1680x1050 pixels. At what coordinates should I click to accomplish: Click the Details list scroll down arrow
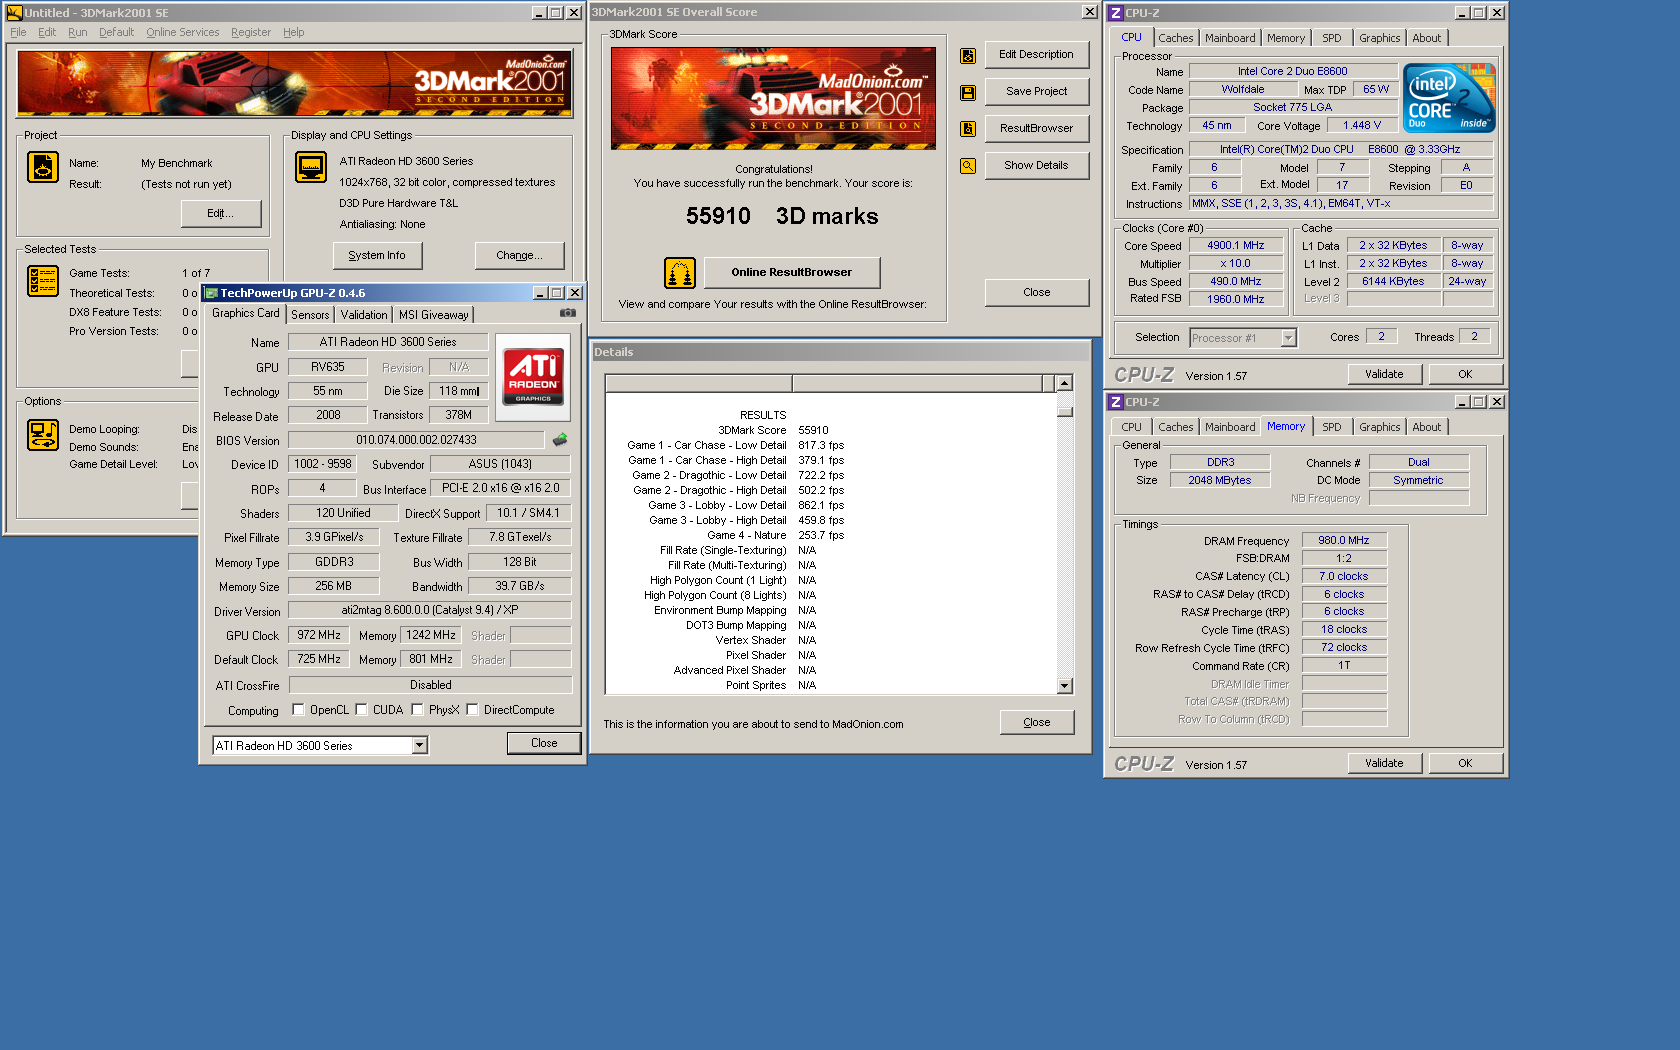(1064, 686)
